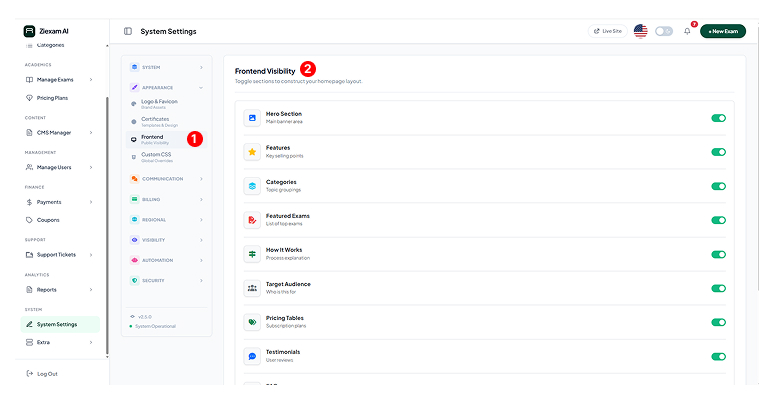Select Logo & Favicon settings

pyautogui.click(x=159, y=103)
